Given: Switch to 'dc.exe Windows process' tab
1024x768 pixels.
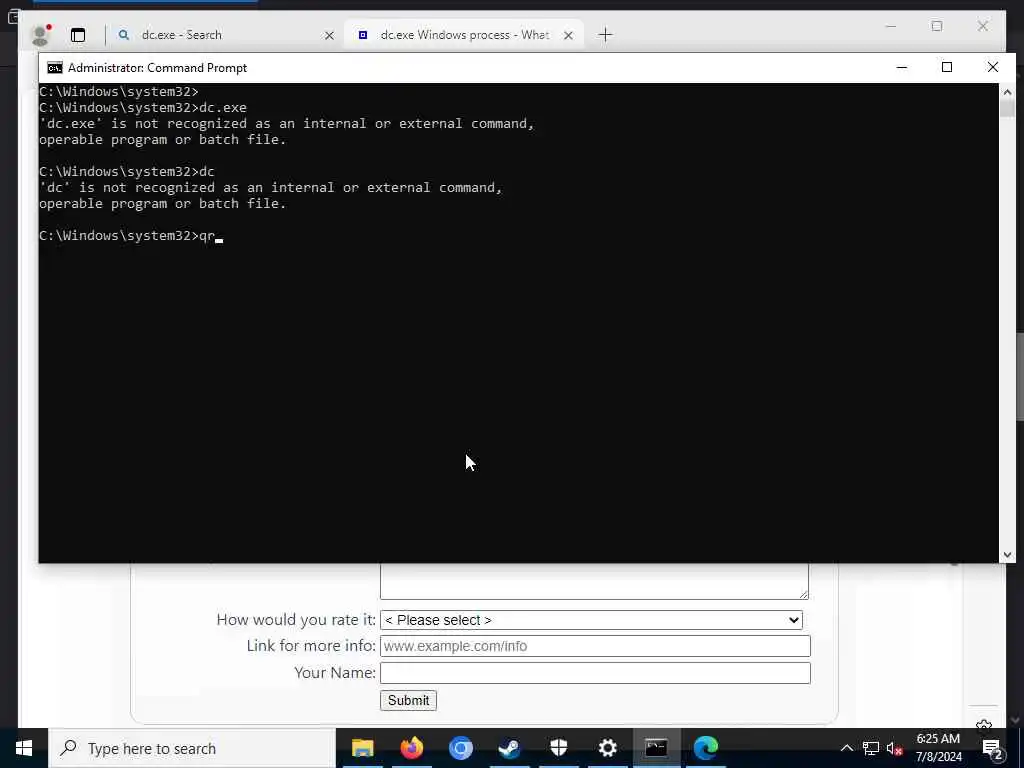Looking at the screenshot, I should point(464,35).
